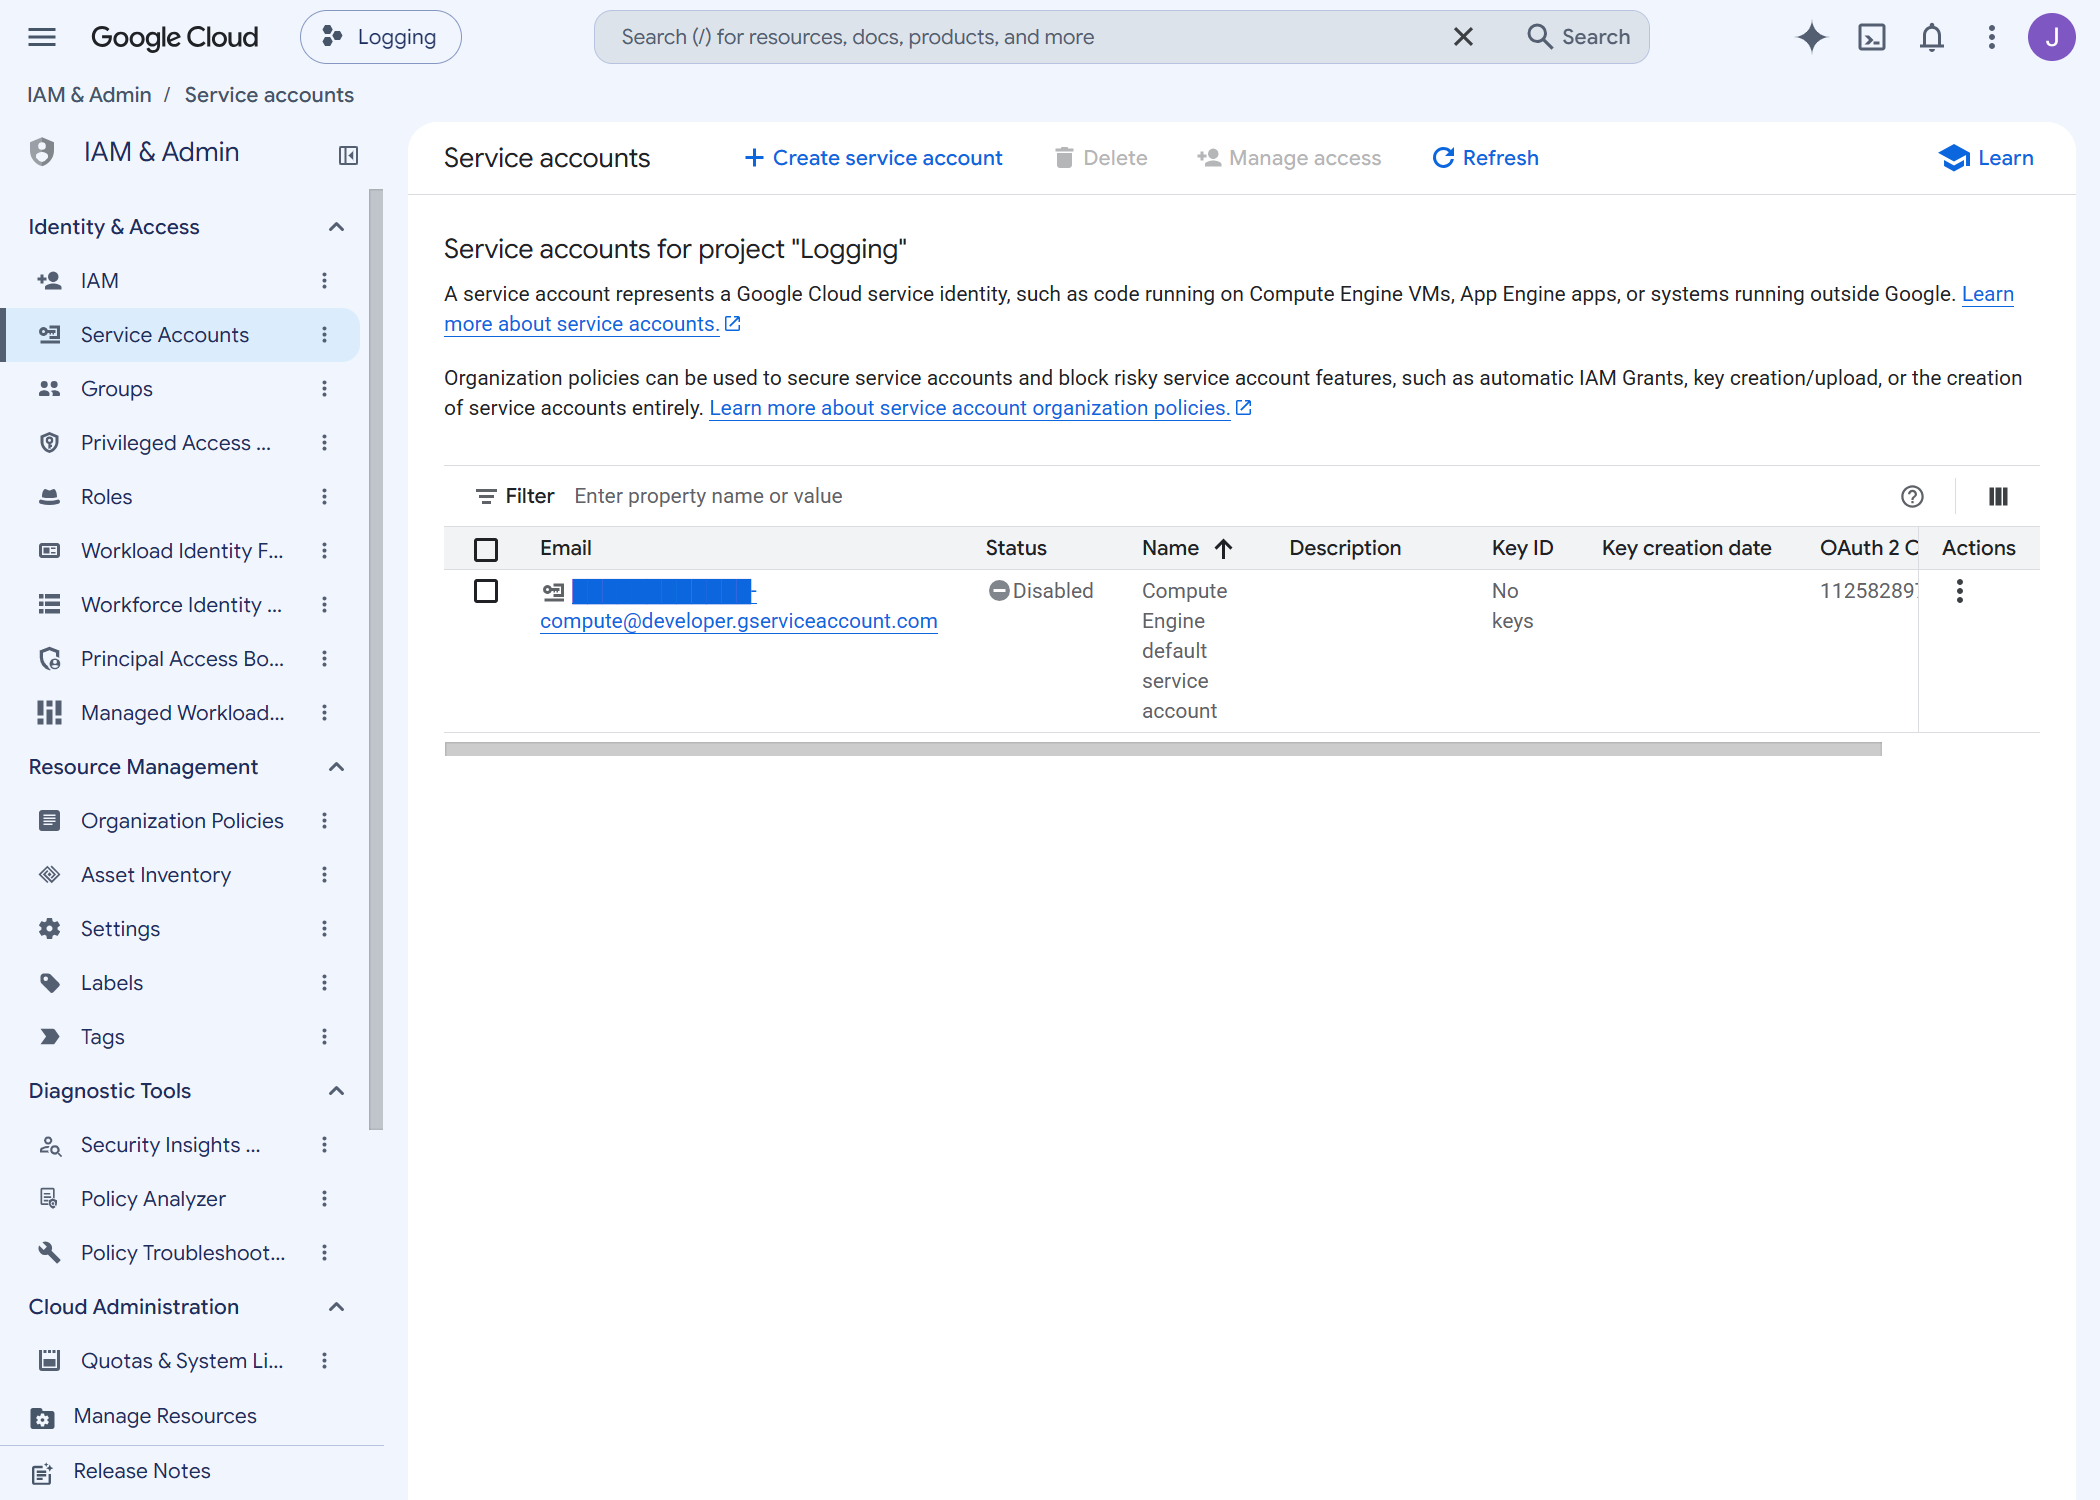Viewport: 2100px width, 1500px height.
Task: Go to IAM & Admin breadcrumb
Action: [89, 95]
